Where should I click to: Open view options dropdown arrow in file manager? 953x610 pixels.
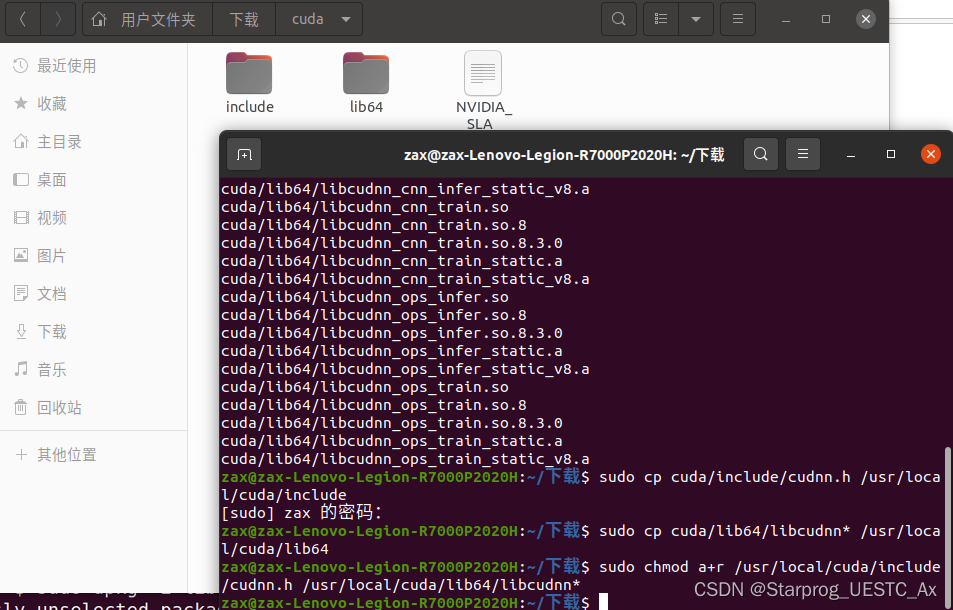point(696,19)
